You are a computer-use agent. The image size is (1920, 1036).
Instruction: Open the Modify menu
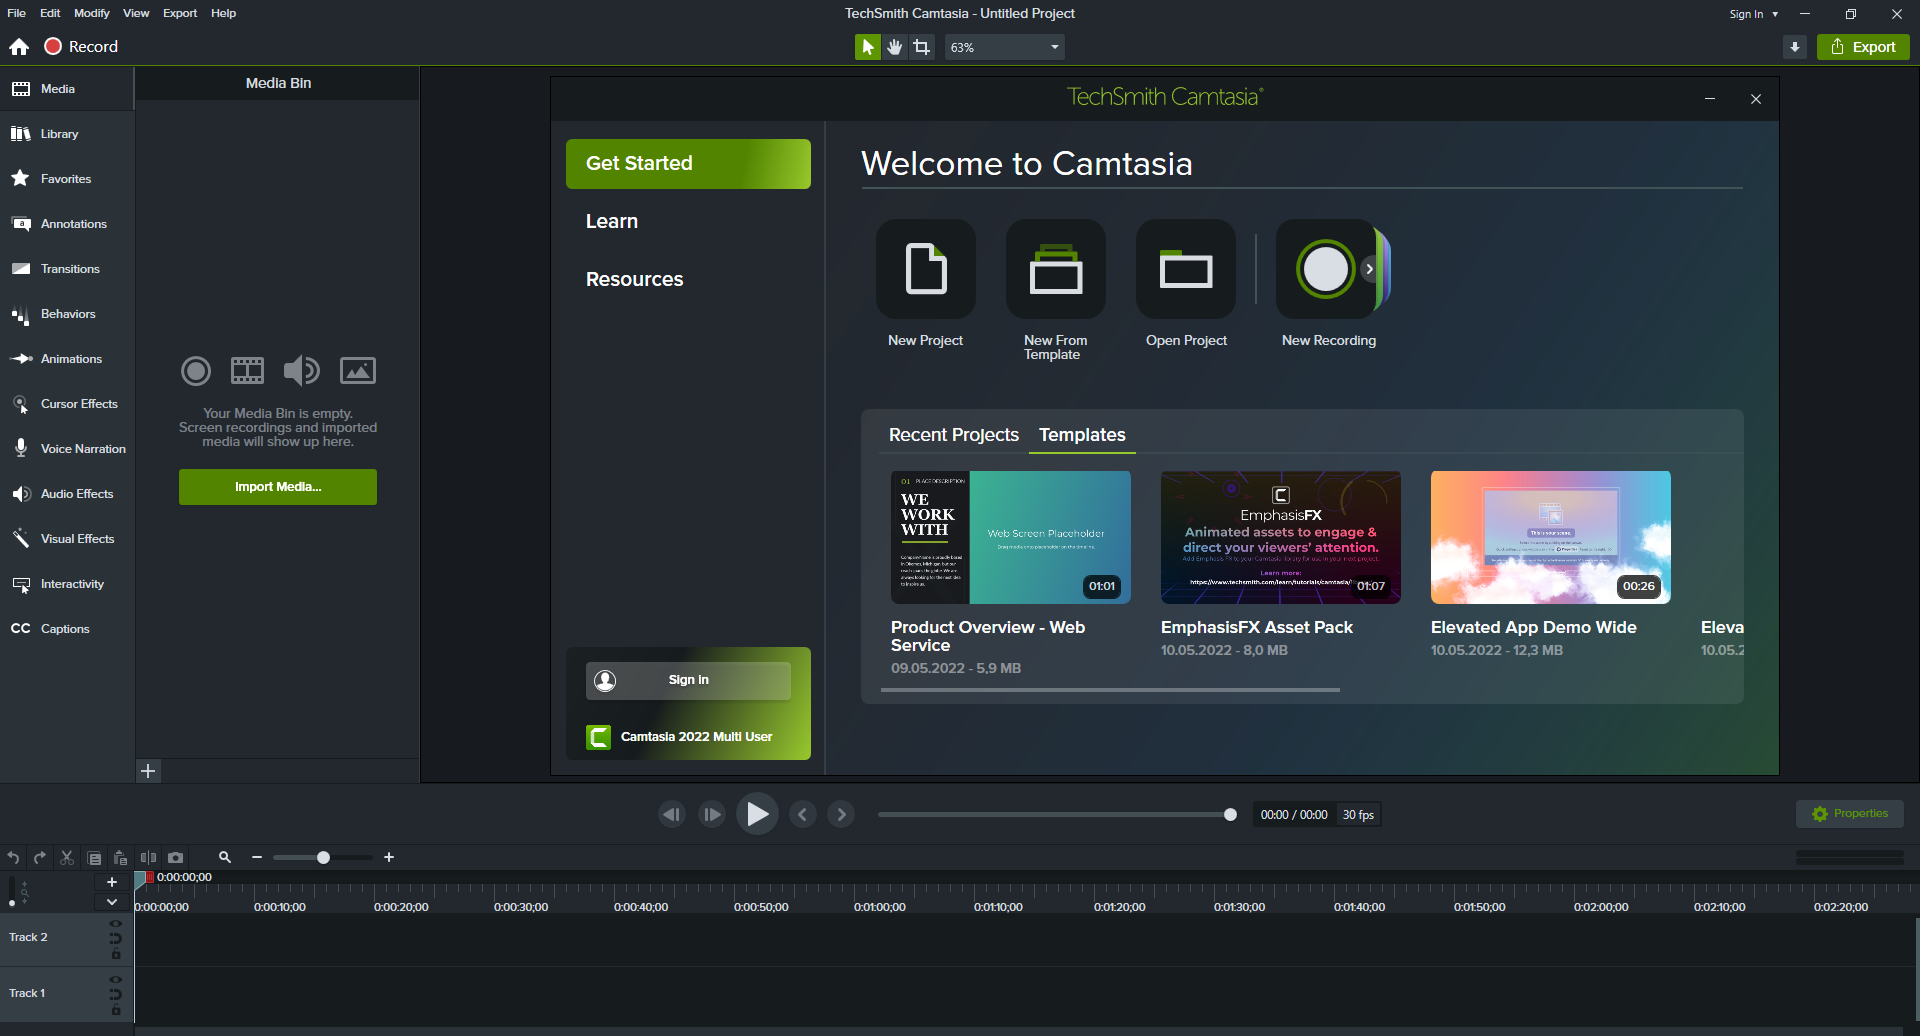tap(92, 13)
